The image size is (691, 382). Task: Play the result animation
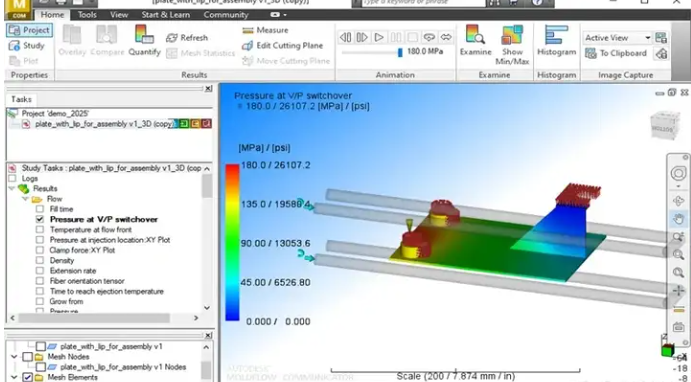coord(379,37)
